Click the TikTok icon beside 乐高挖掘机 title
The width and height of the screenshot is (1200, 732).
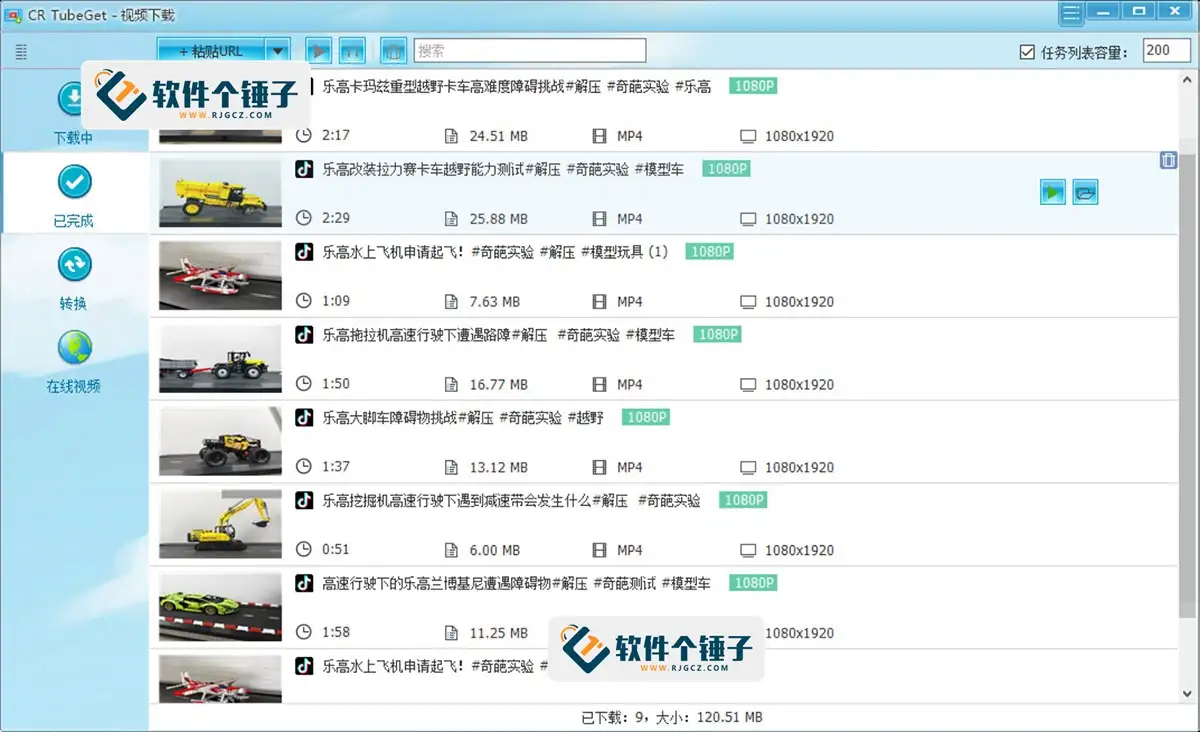pyautogui.click(x=304, y=500)
